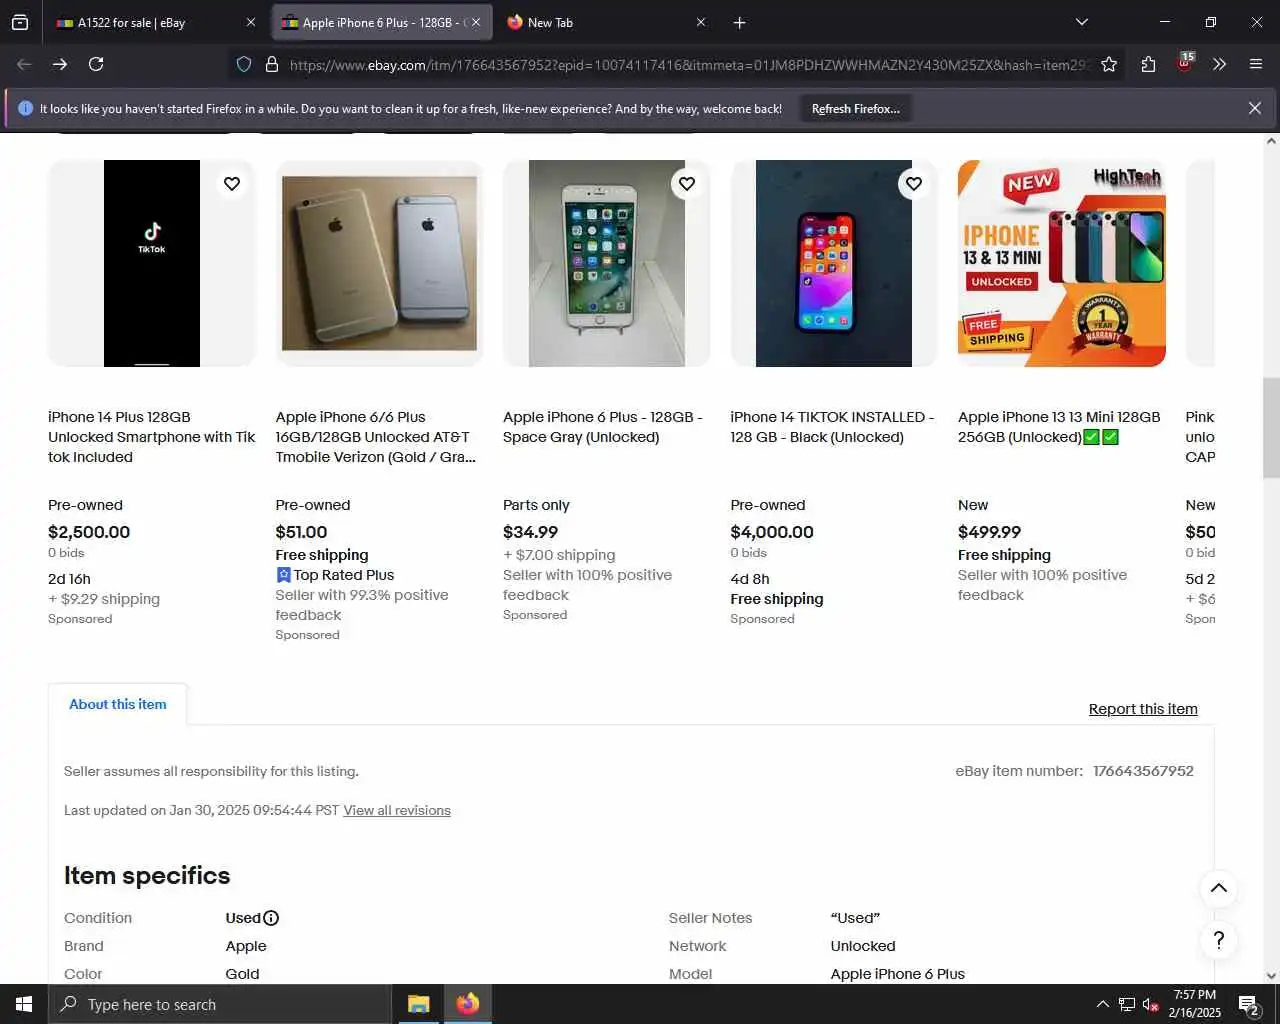Click the $499.99 price text
This screenshot has height=1024, width=1280.
pyautogui.click(x=989, y=532)
